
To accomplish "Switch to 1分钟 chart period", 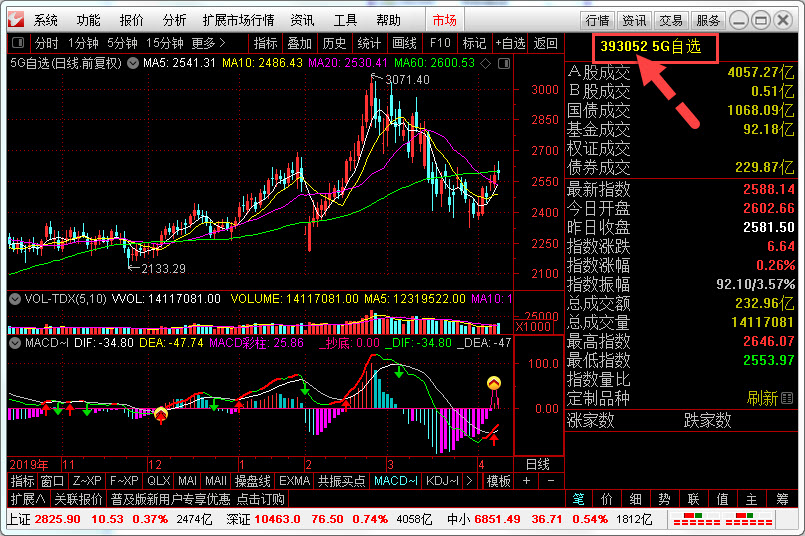I will pyautogui.click(x=83, y=43).
